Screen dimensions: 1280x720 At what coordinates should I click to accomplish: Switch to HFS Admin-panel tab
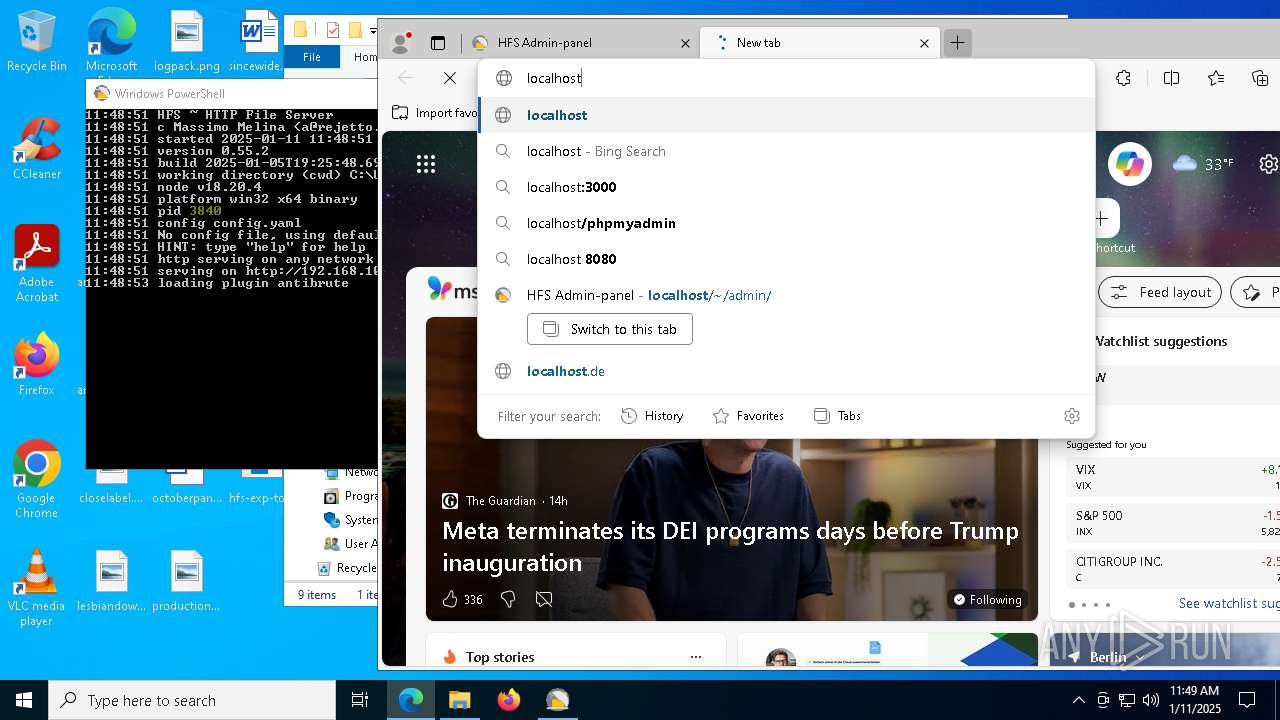point(580,43)
